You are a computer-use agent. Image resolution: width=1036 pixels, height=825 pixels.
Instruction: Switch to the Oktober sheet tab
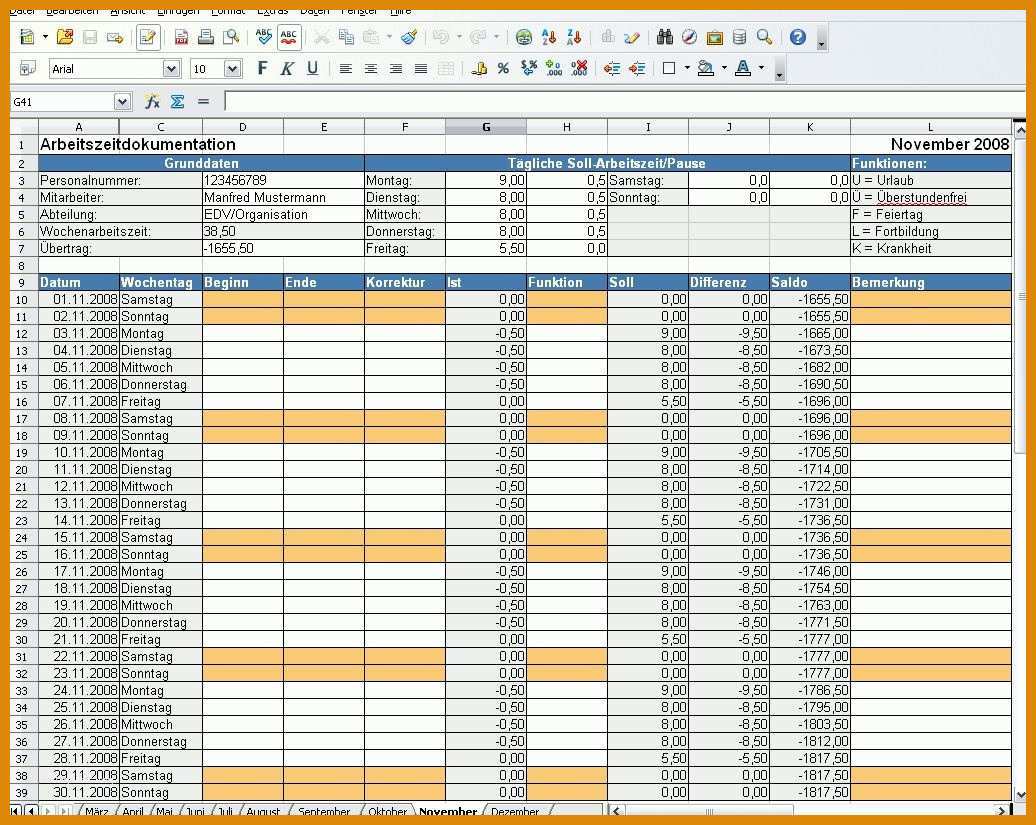(387, 812)
